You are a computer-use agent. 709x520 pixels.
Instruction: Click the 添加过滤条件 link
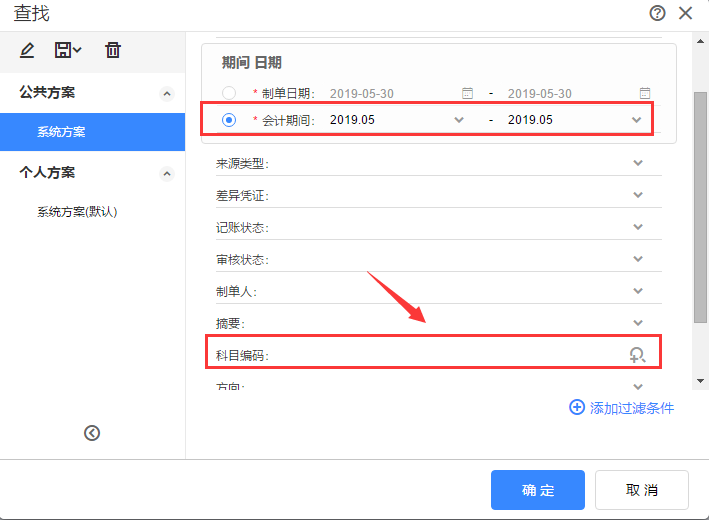click(x=632, y=408)
